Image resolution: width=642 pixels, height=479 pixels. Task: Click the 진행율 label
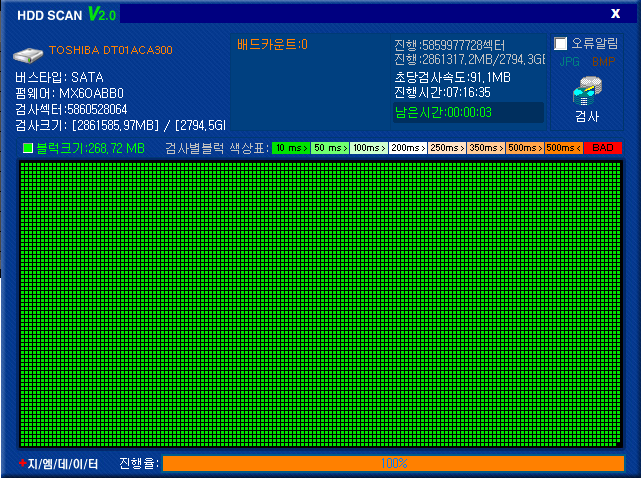tap(139, 463)
